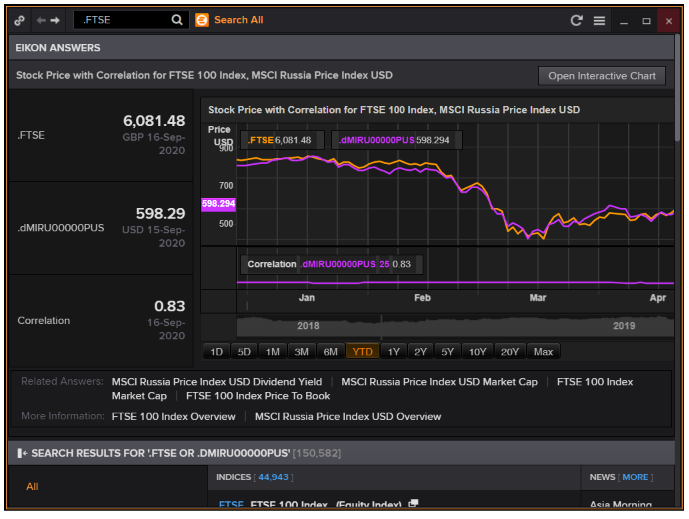Click the chart timeline range navigator
The height and width of the screenshot is (519, 689).
[438, 326]
